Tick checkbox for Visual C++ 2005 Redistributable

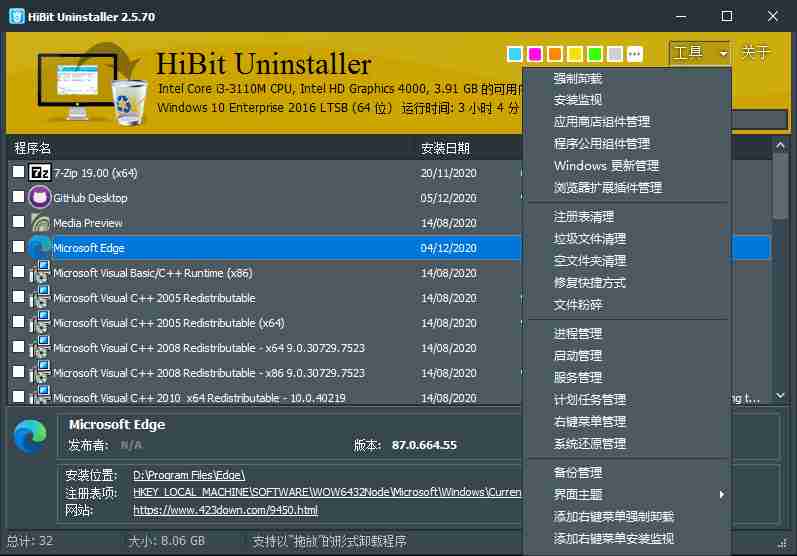pos(18,296)
